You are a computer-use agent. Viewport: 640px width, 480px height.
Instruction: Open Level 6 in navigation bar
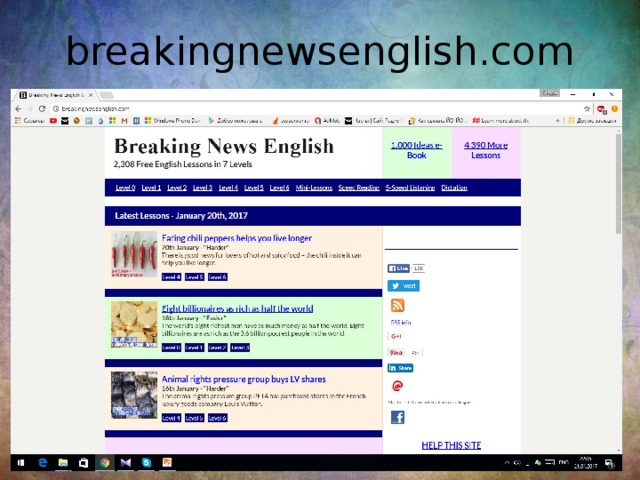point(280,188)
